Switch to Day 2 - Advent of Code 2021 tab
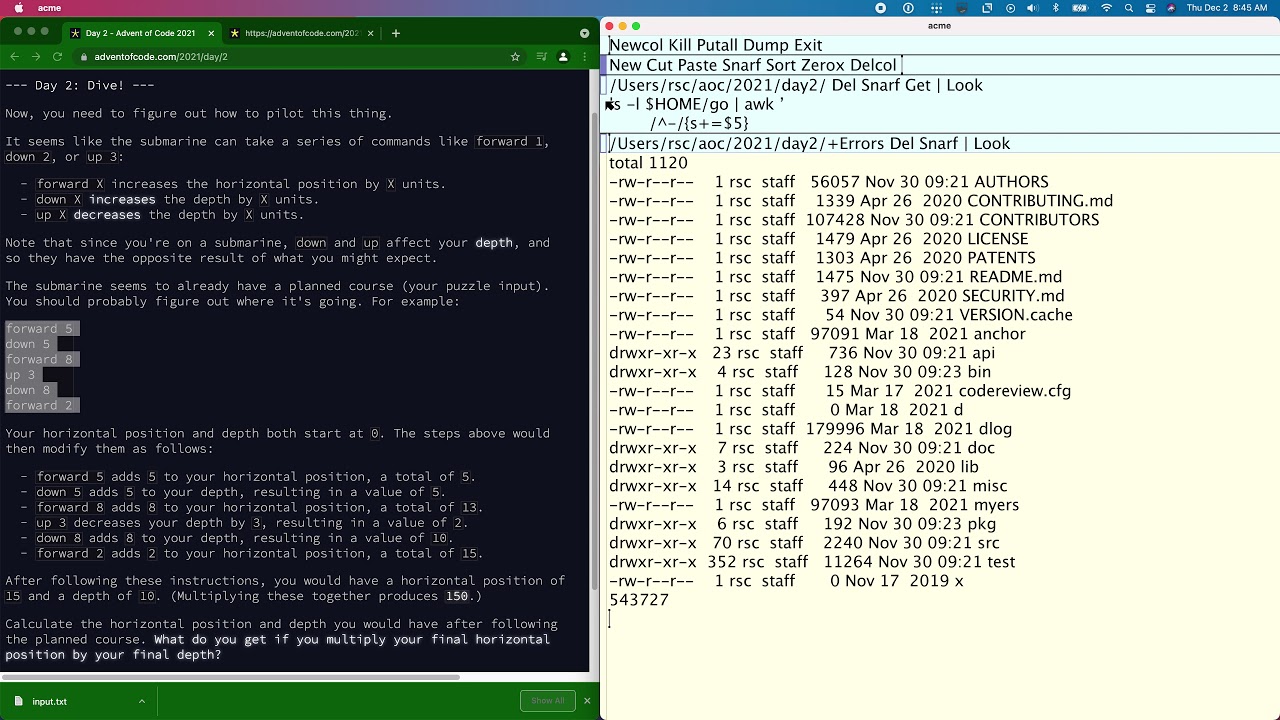1280x720 pixels. point(140,33)
